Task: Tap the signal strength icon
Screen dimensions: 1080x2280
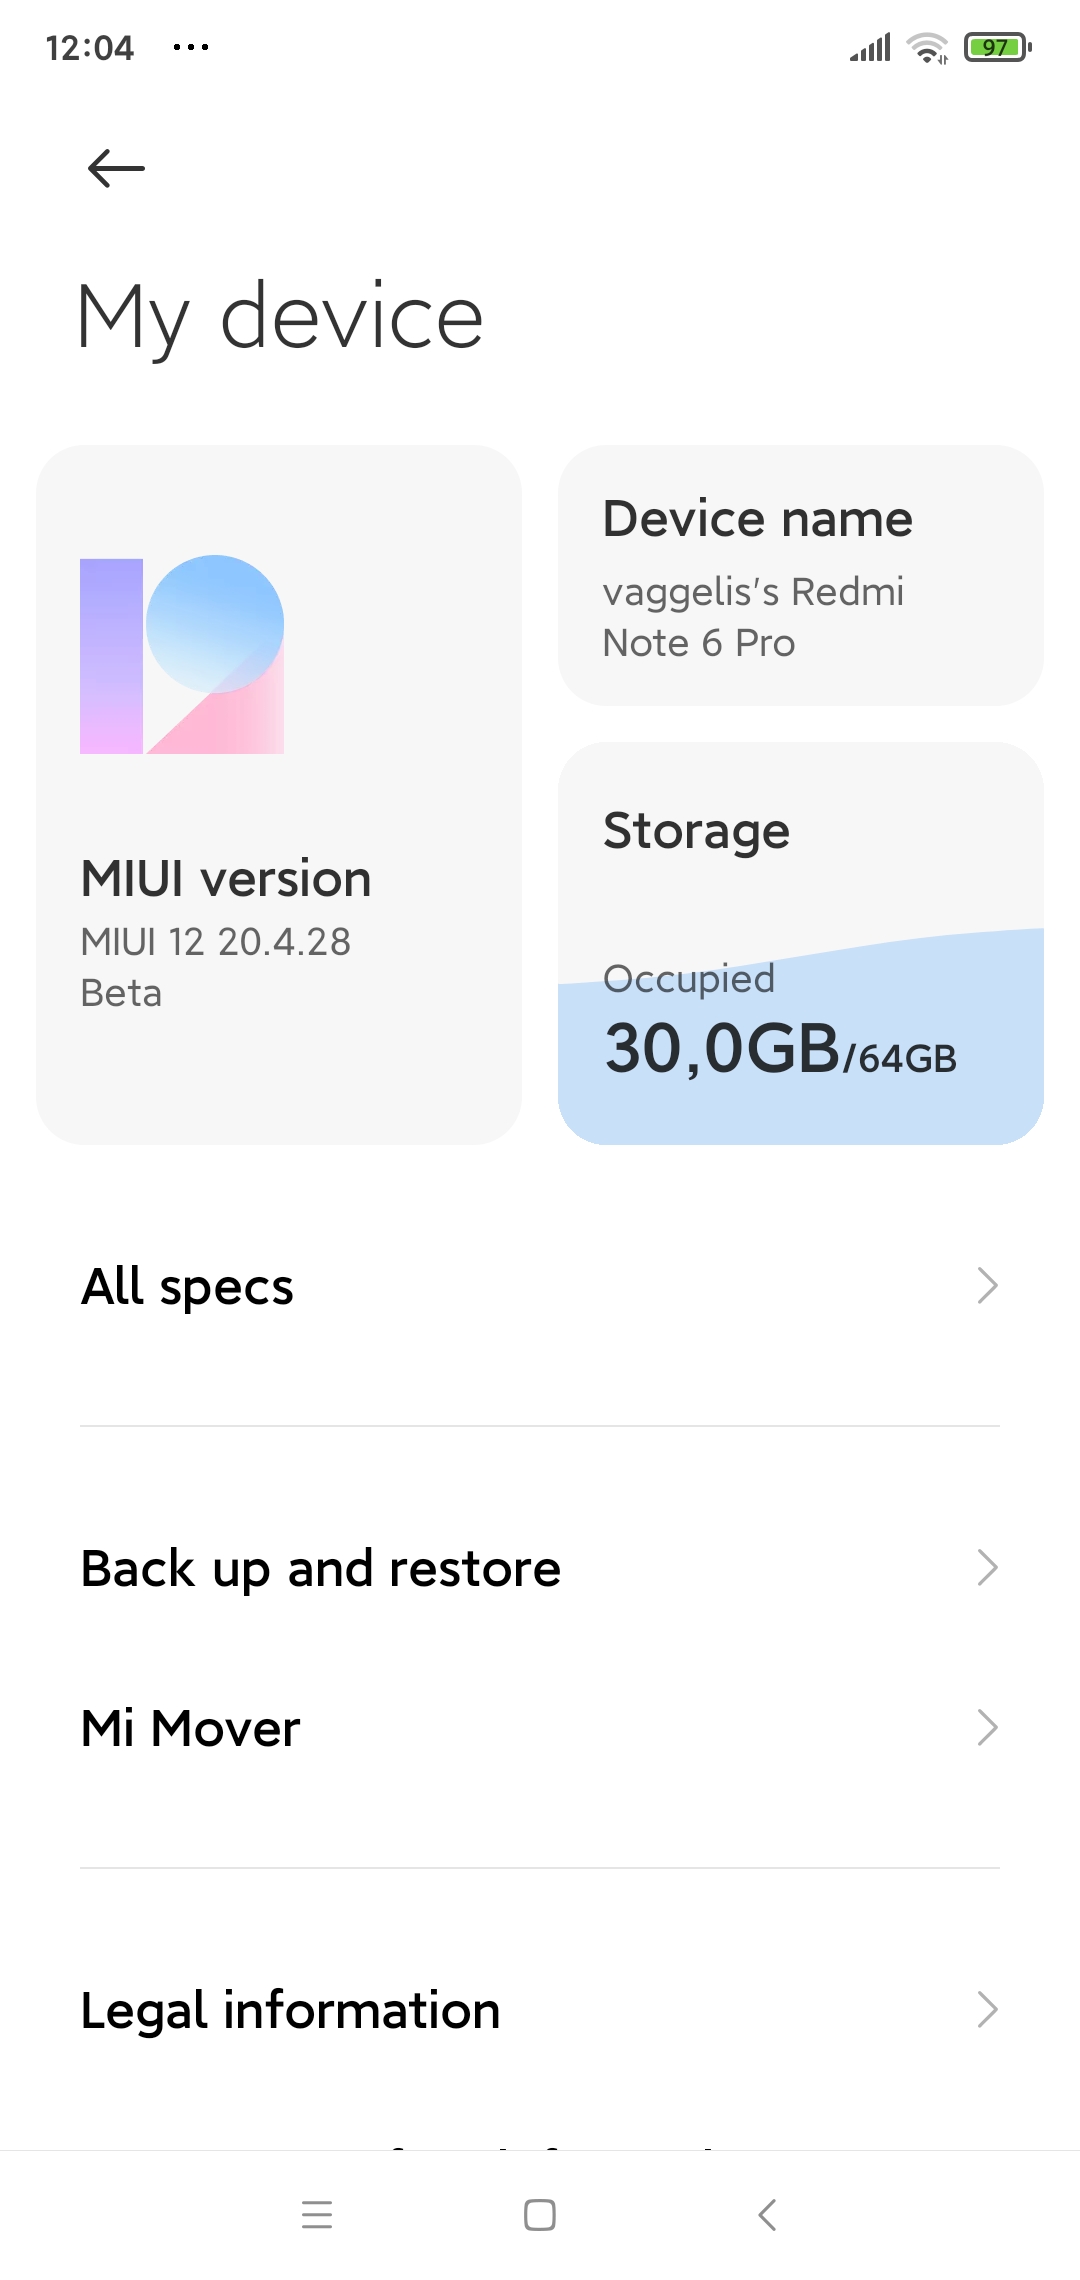Action: click(x=870, y=47)
